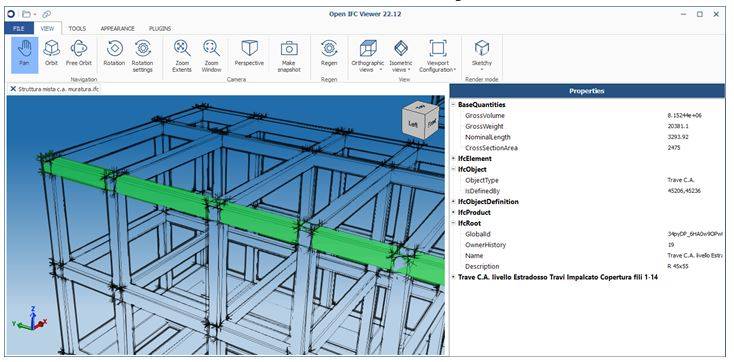The height and width of the screenshot is (362, 734).
Task: Open the Viewport Configuration dropdown
Action: point(438,56)
